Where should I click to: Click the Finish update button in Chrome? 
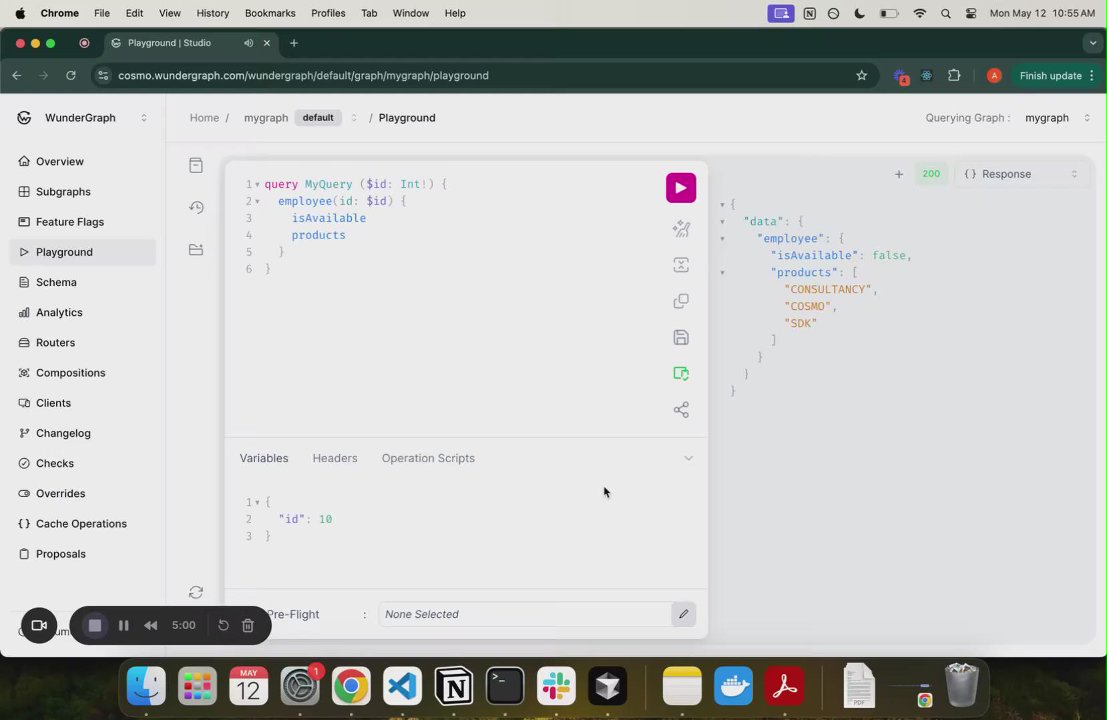(1057, 76)
